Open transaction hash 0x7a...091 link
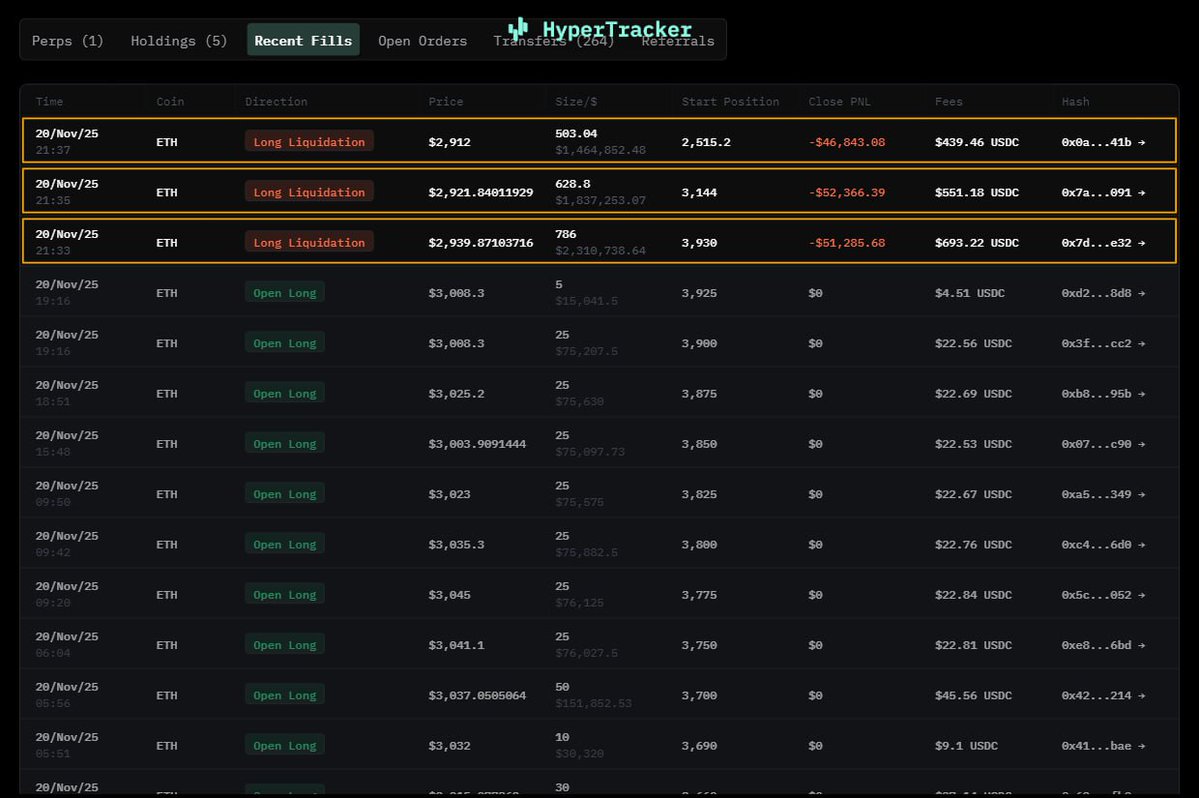The image size is (1199, 798). coord(1103,192)
